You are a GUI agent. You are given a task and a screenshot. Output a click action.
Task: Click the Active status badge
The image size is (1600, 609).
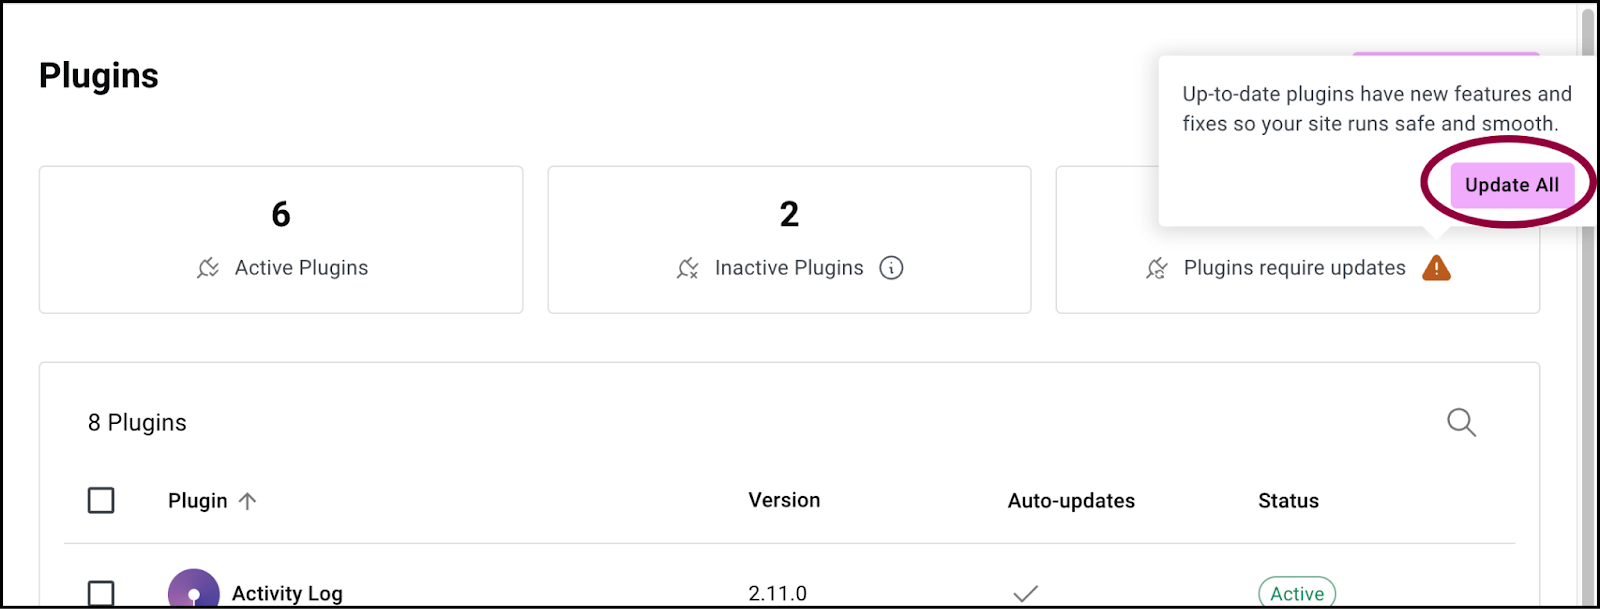tap(1297, 592)
